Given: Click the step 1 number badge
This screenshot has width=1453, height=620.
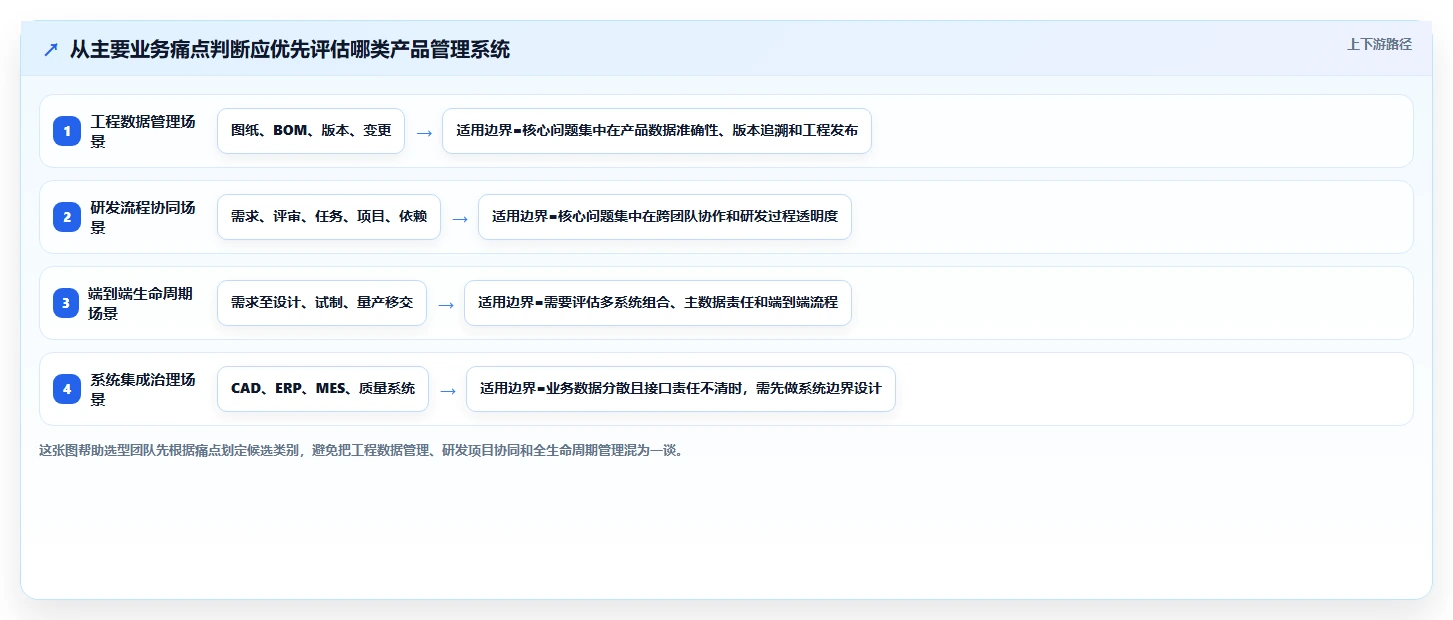Looking at the screenshot, I should click(67, 131).
